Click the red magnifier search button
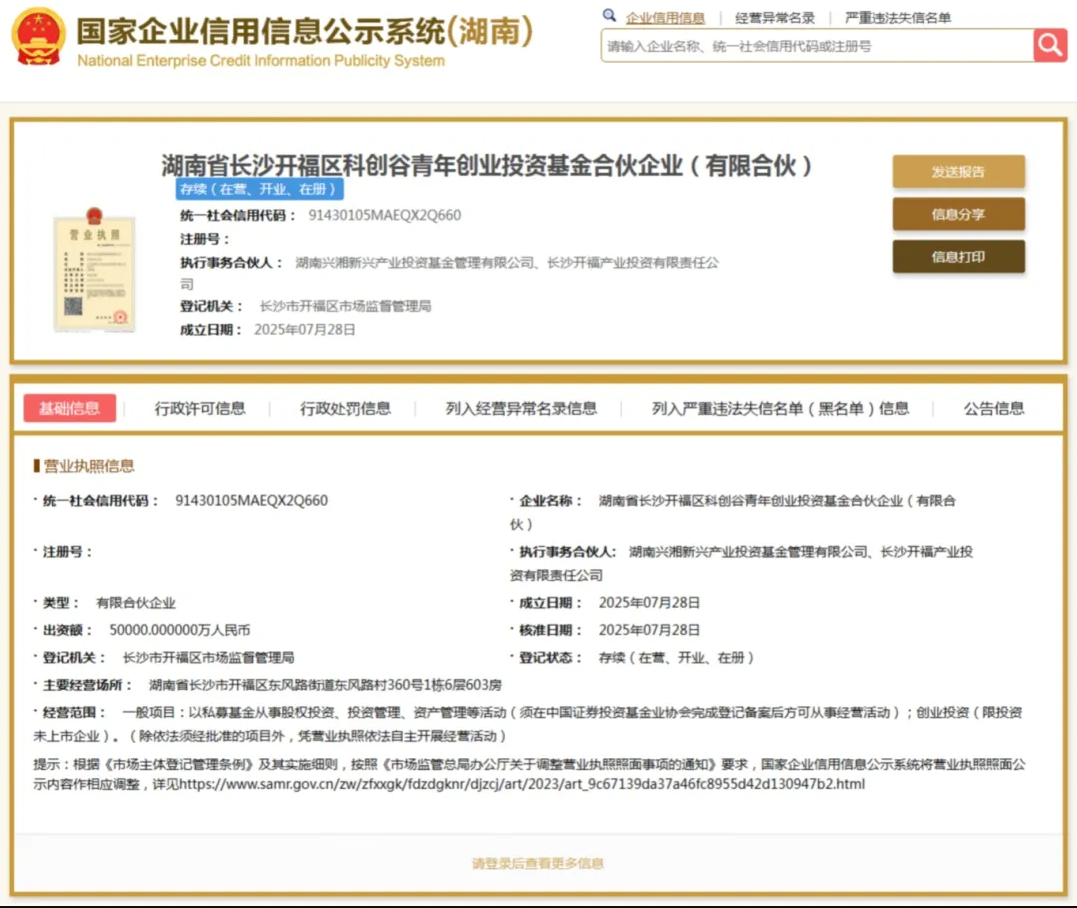 point(1050,45)
